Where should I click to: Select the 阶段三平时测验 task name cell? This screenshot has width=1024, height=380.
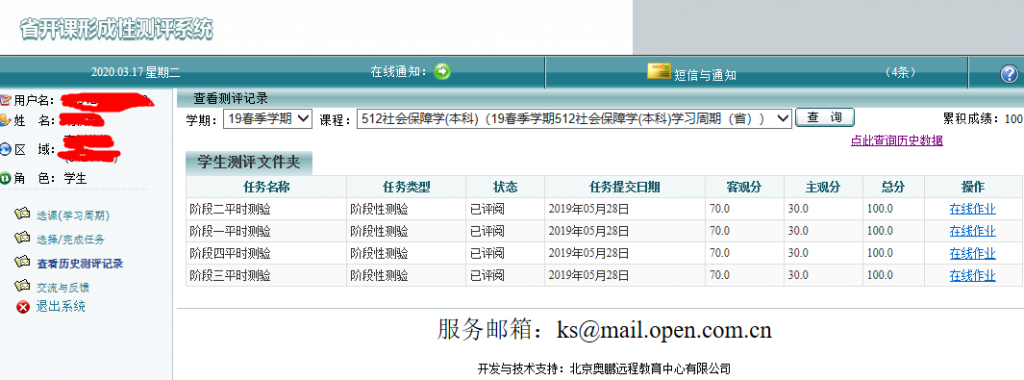click(266, 276)
